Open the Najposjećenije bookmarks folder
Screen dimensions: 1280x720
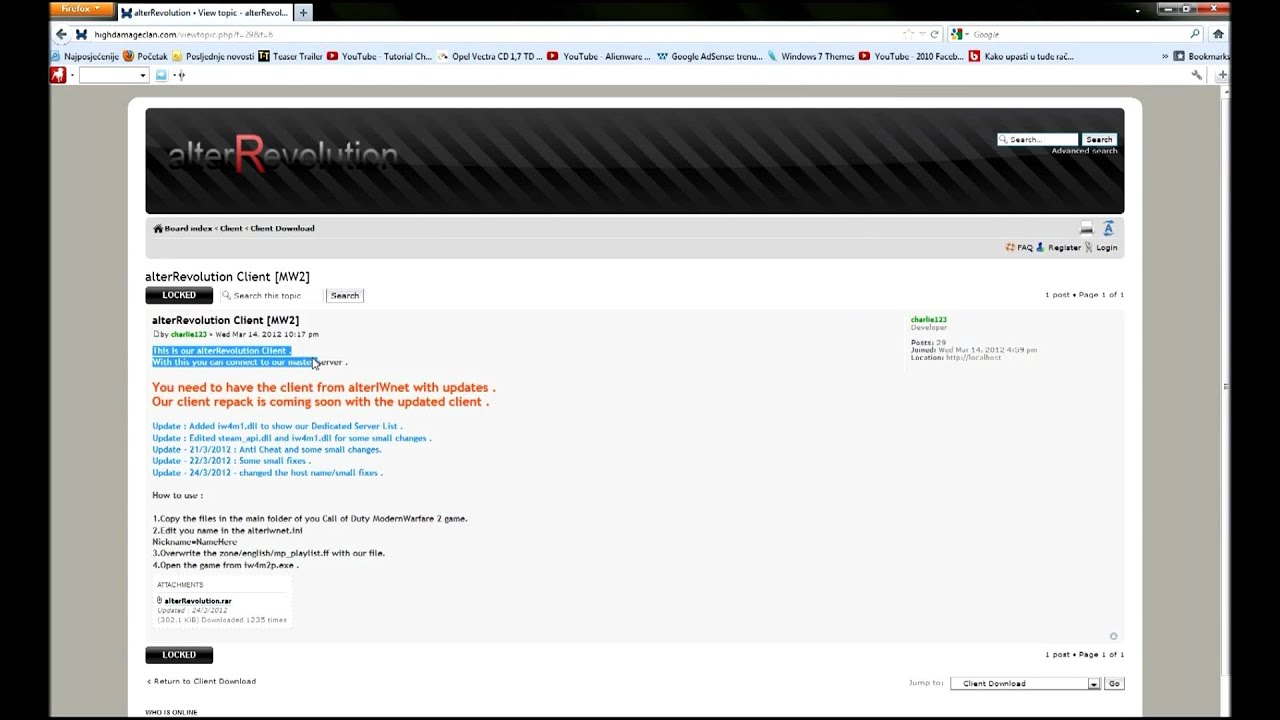pos(85,56)
